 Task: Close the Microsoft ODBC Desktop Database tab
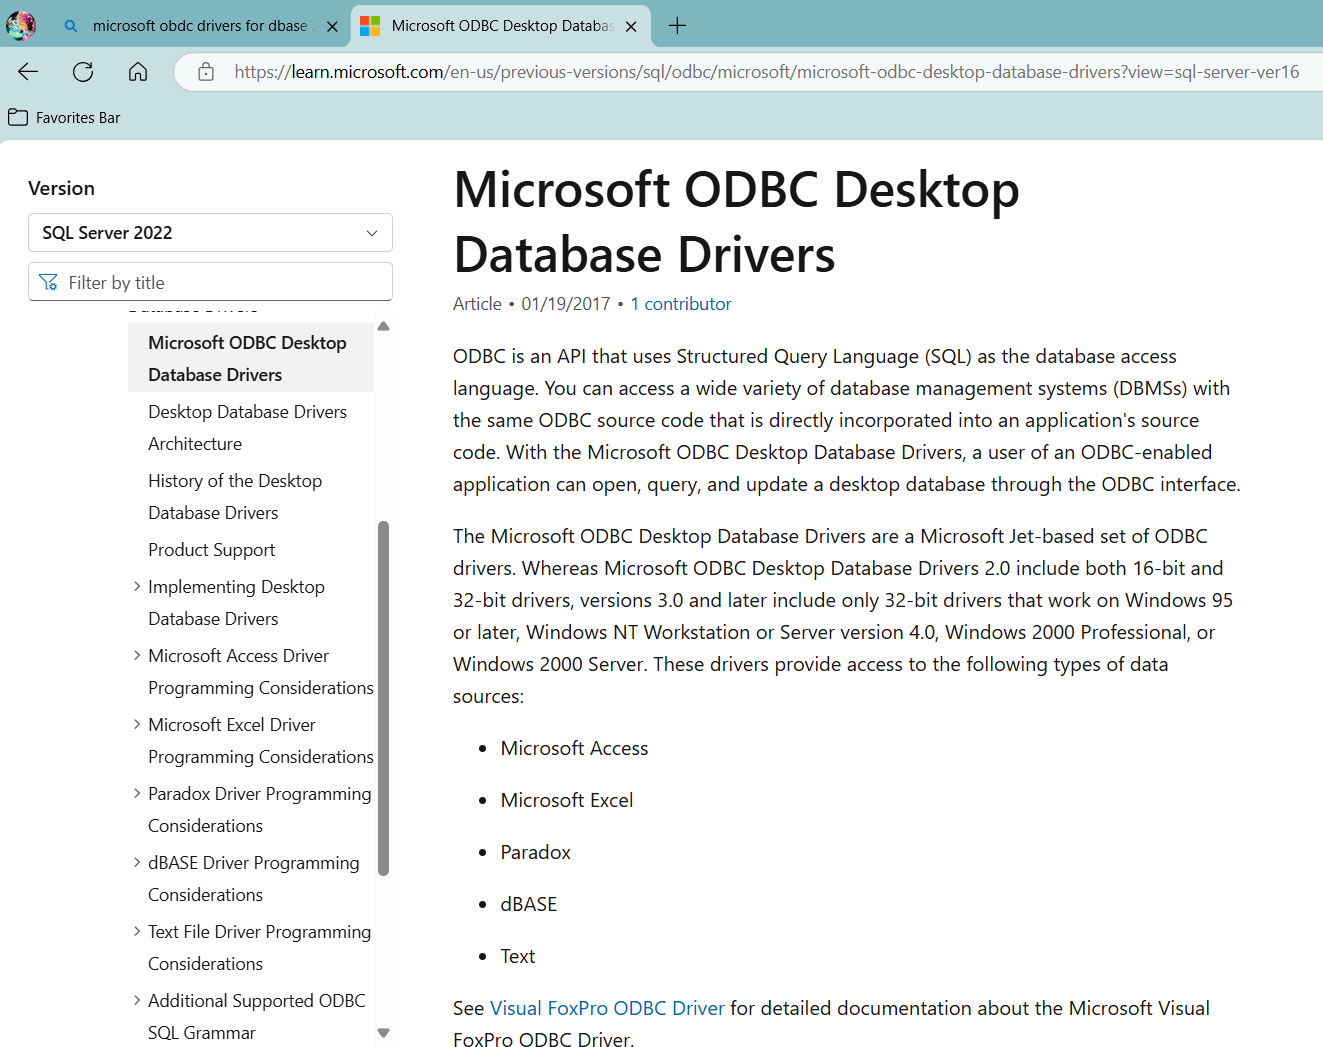click(631, 27)
